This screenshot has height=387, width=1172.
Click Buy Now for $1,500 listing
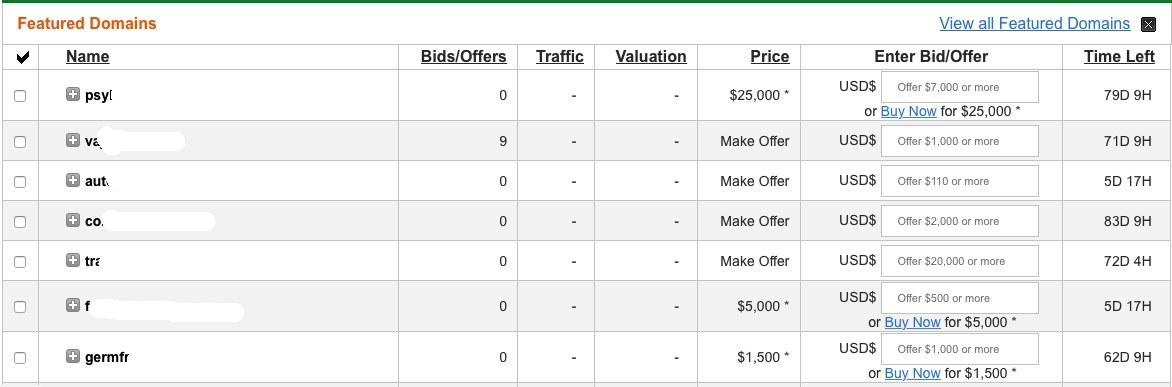click(912, 373)
